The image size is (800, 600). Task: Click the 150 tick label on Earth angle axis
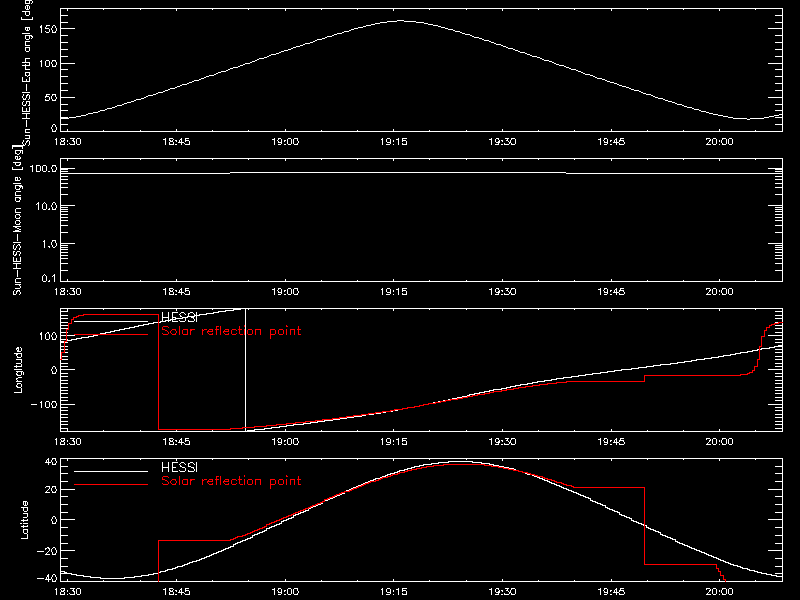click(47, 29)
